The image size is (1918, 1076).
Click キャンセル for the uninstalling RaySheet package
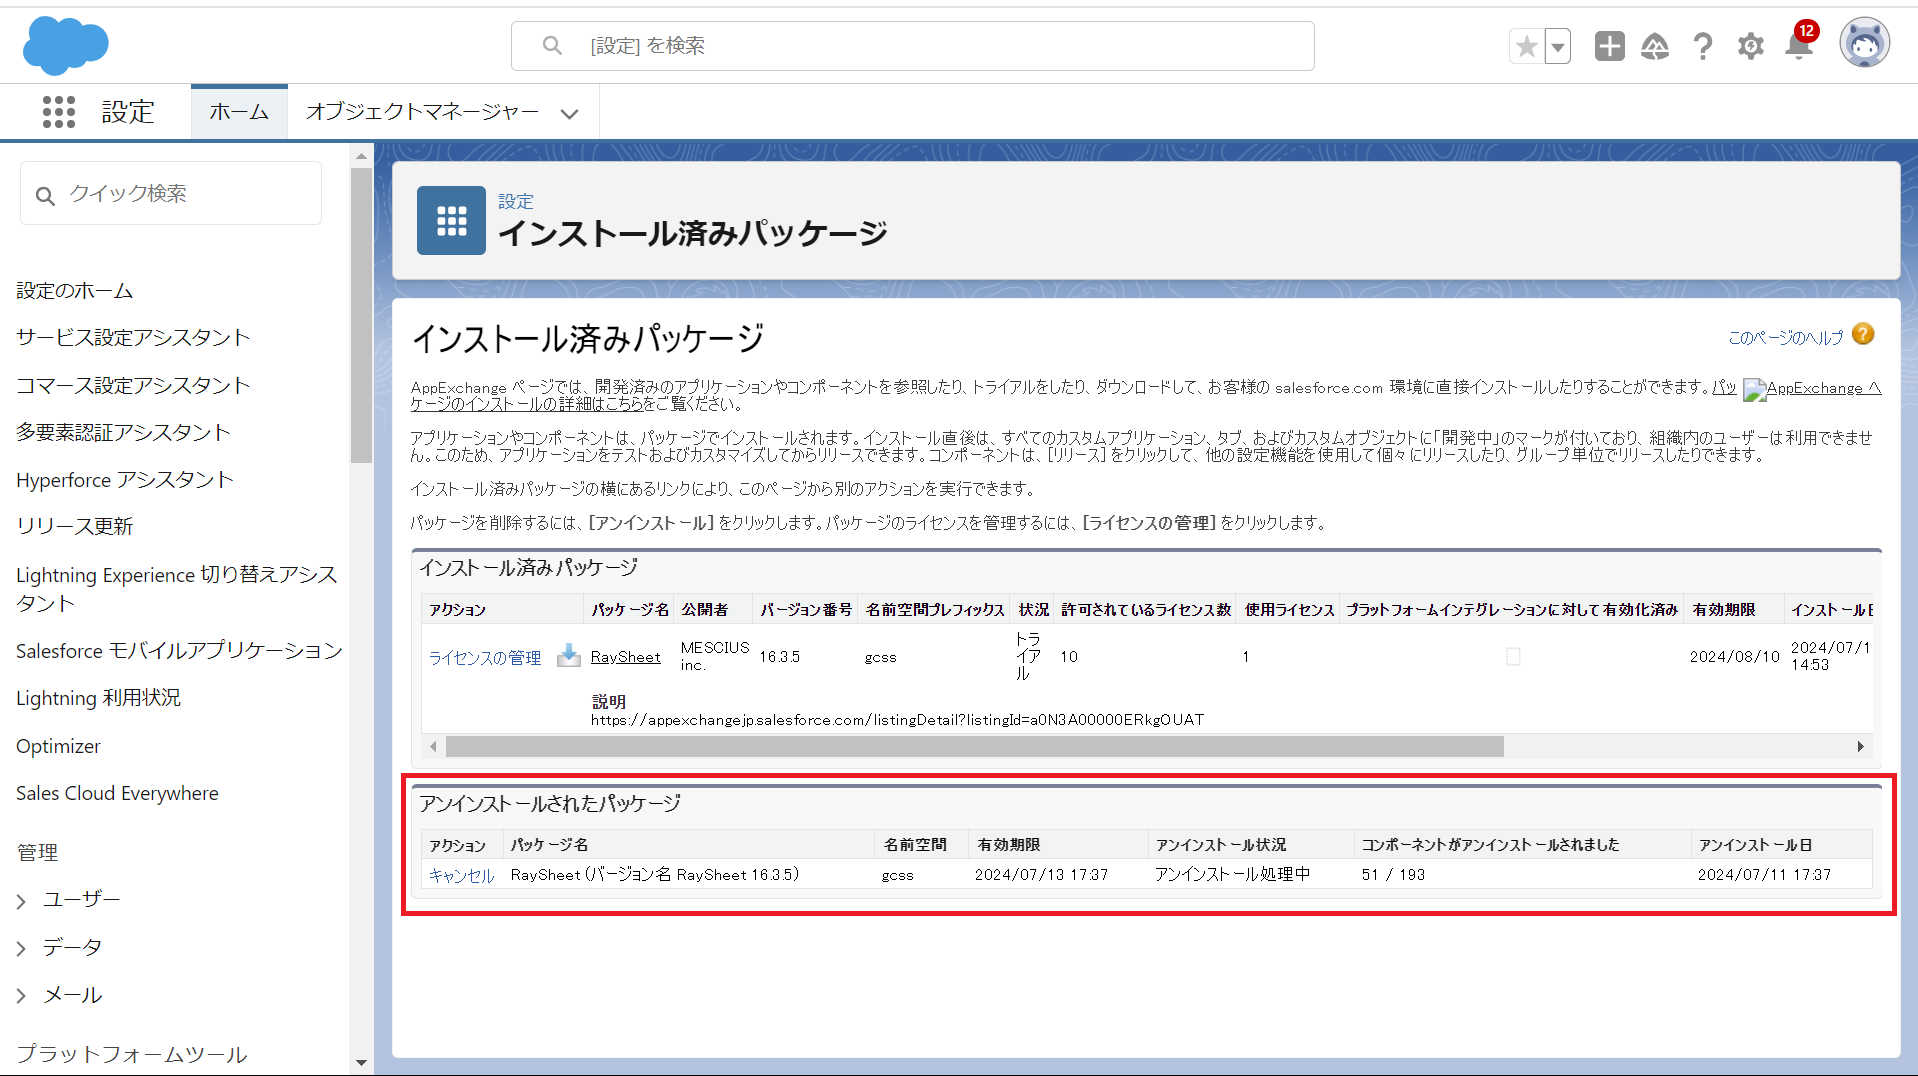[x=461, y=875]
